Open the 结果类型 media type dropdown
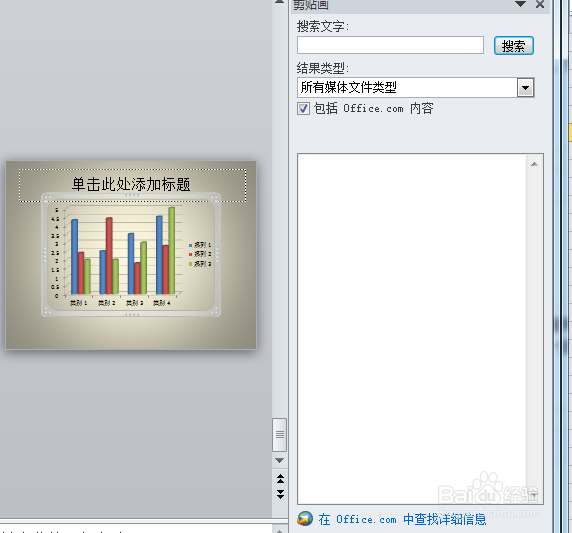Image resolution: width=572 pixels, height=533 pixels. tap(525, 88)
